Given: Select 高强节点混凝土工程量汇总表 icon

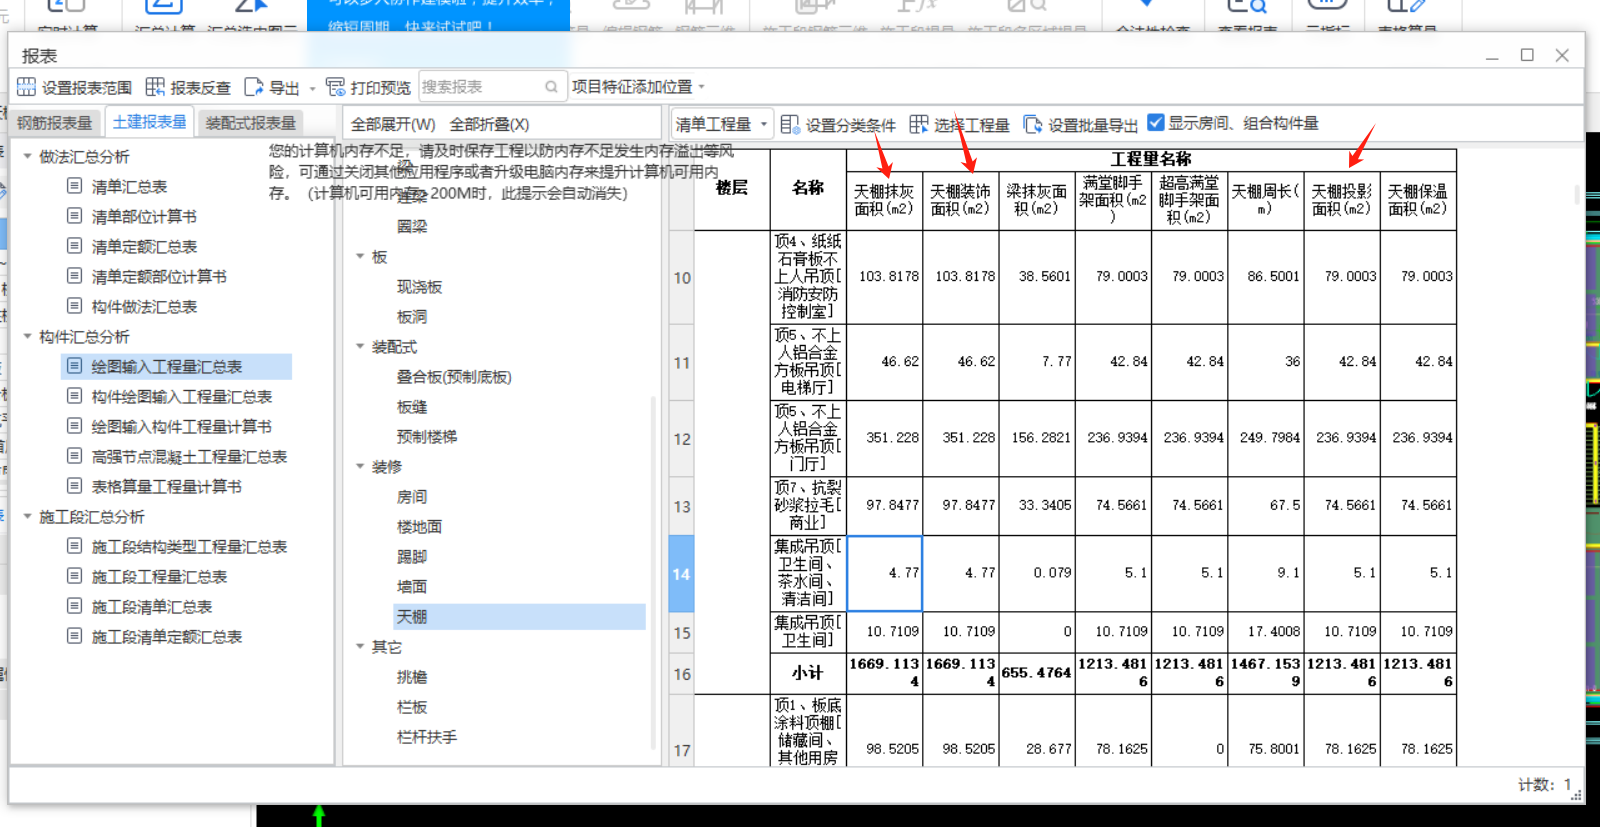Looking at the screenshot, I should click(x=74, y=456).
